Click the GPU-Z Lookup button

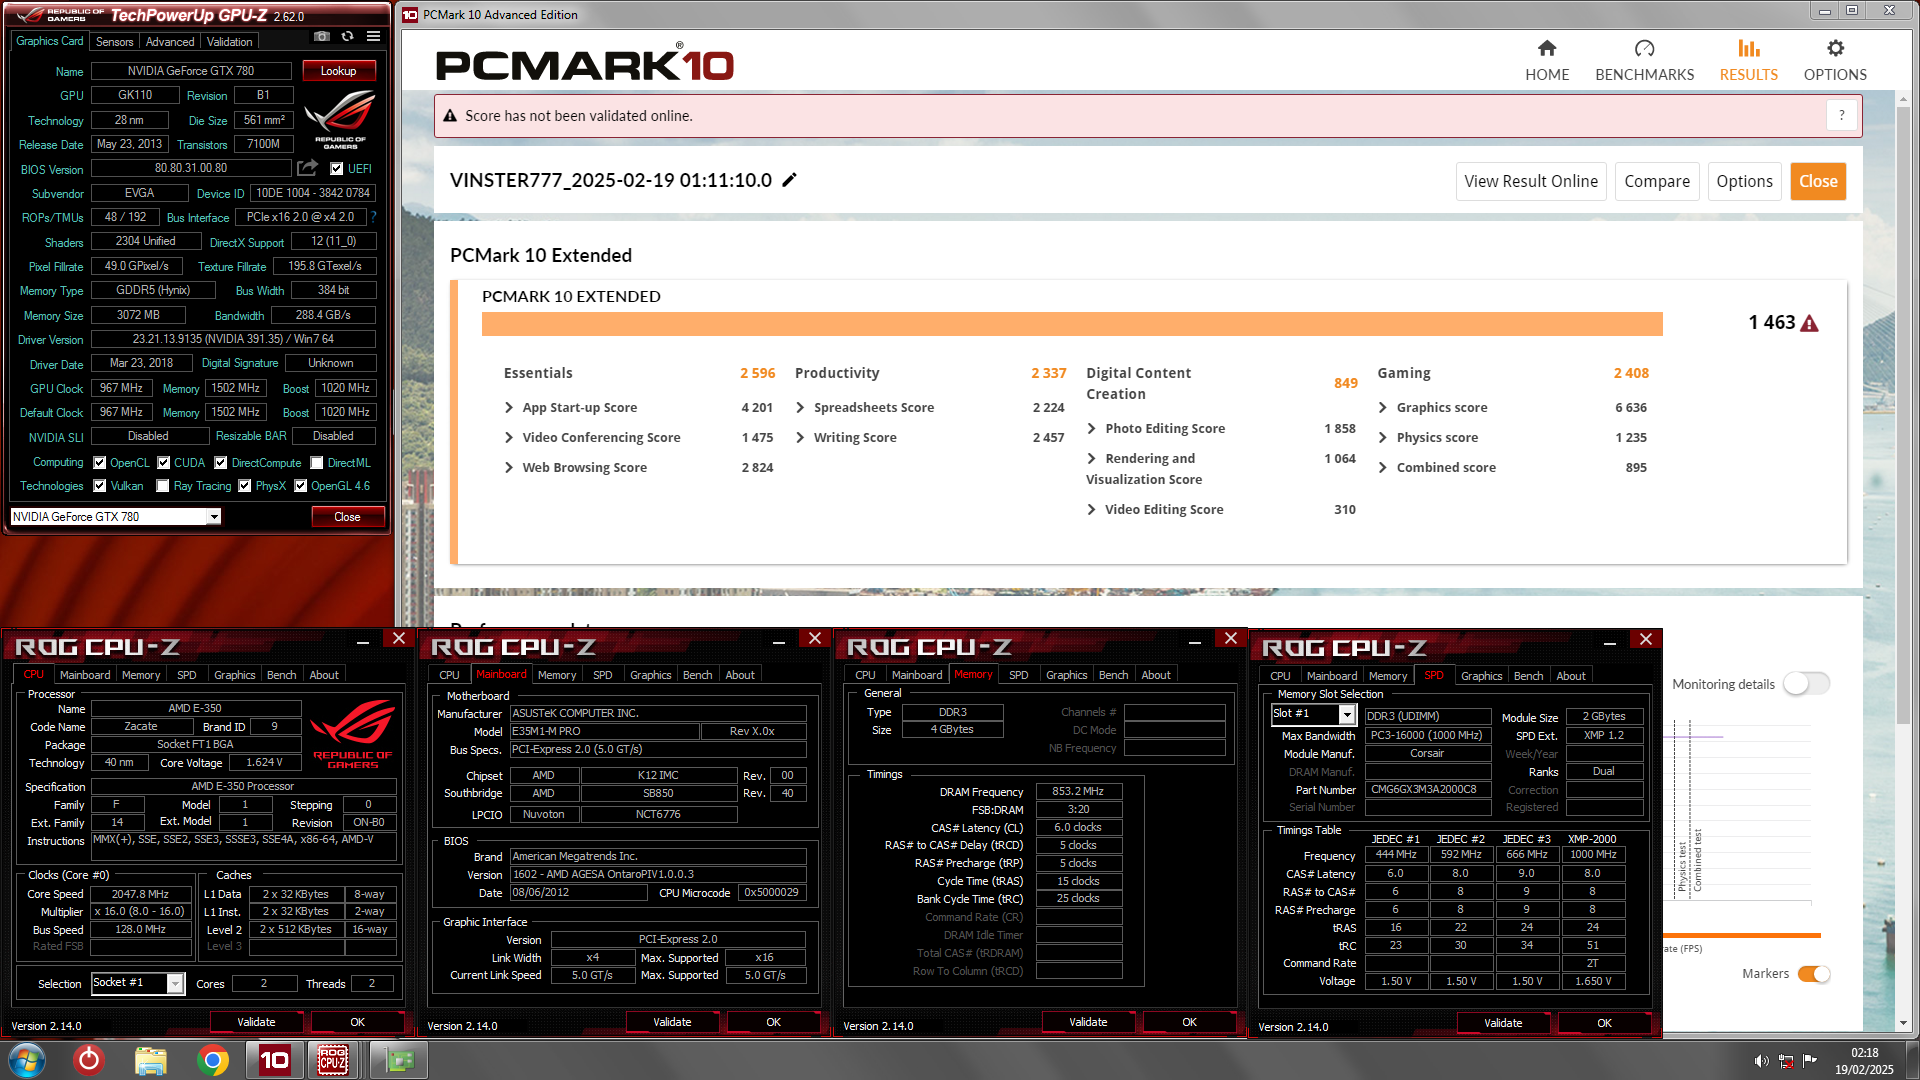pyautogui.click(x=339, y=71)
